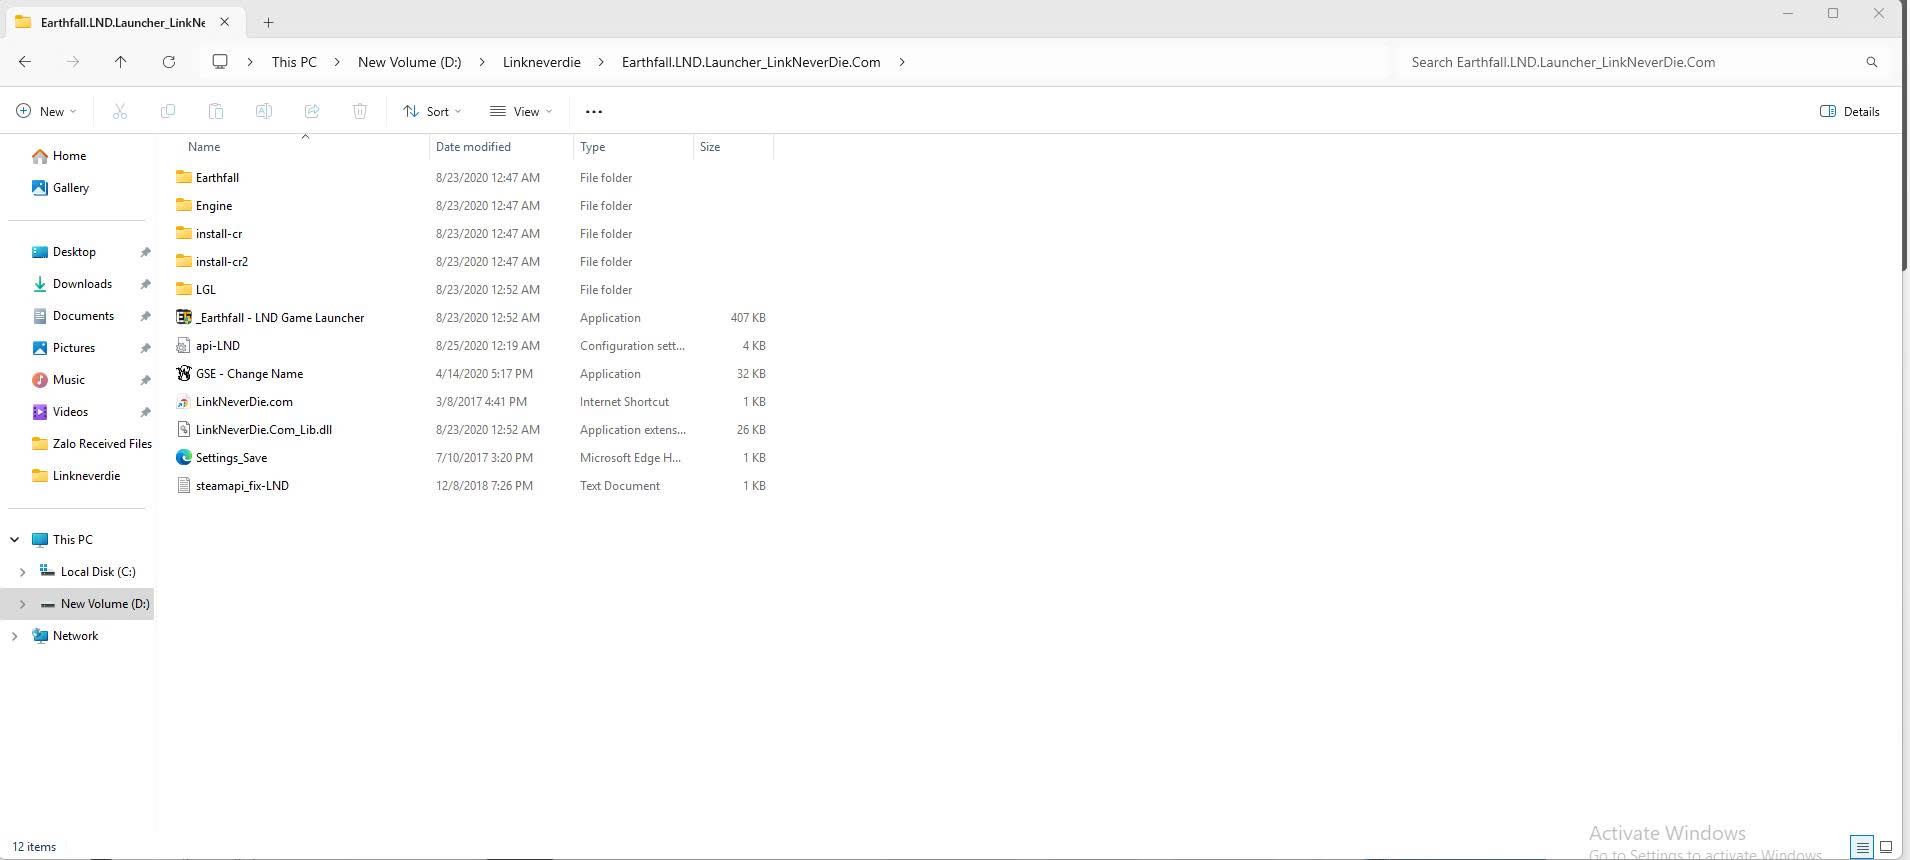Expand the Local Disk (C:) tree node
The height and width of the screenshot is (860, 1910).
22,572
